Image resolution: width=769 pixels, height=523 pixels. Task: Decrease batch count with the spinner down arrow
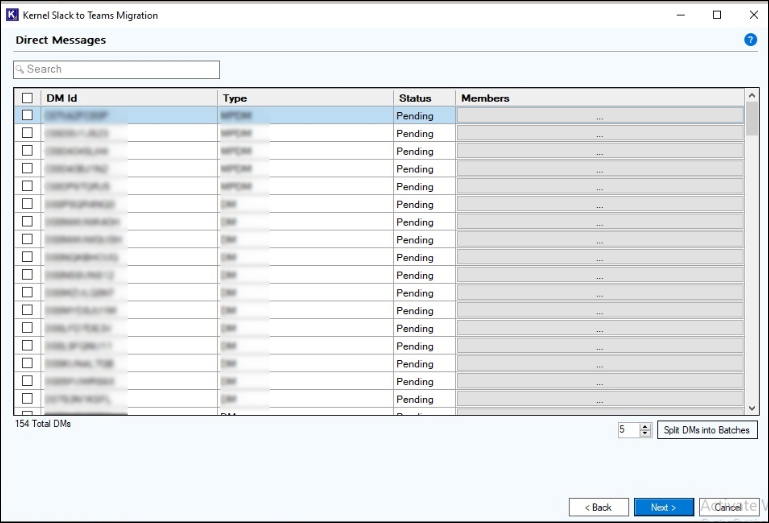click(645, 434)
